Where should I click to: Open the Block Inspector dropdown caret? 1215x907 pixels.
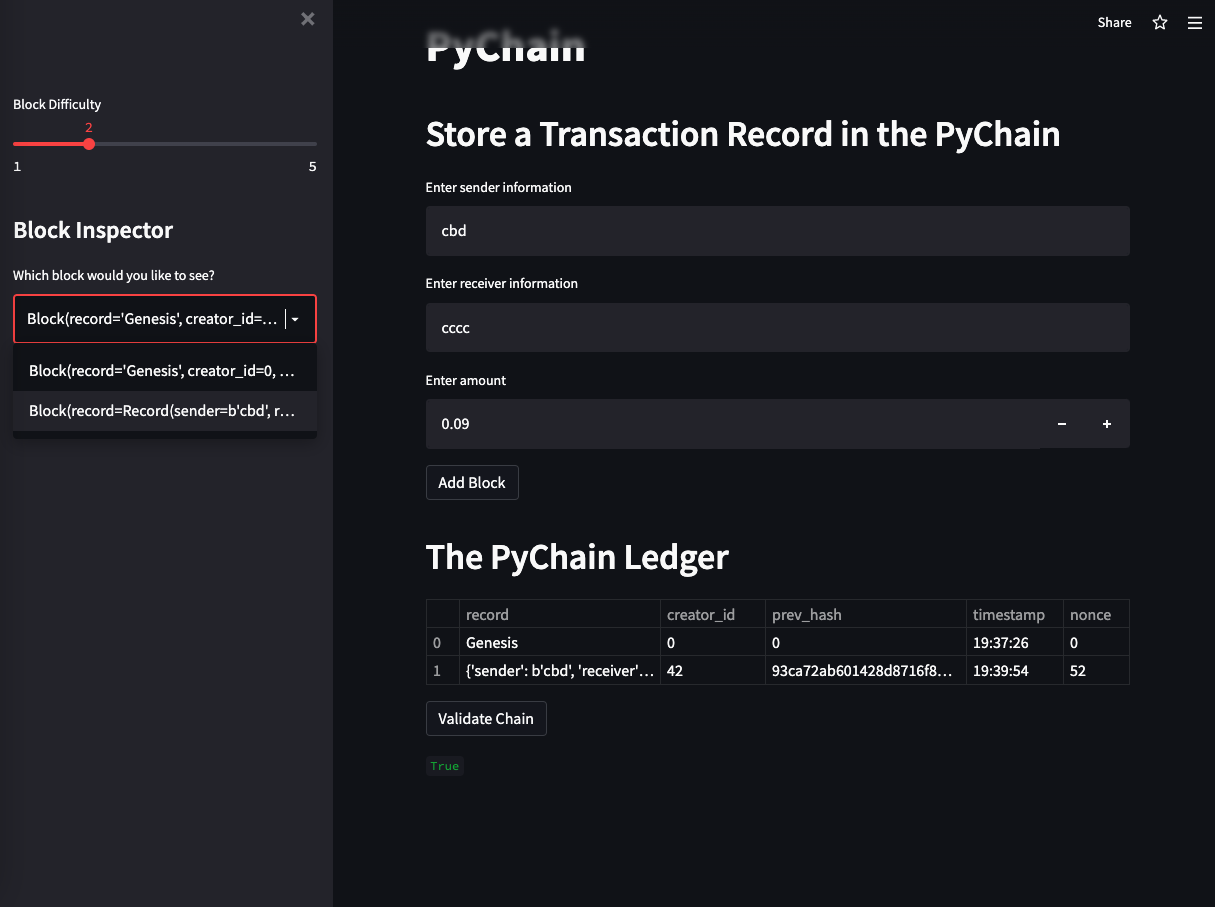click(296, 318)
